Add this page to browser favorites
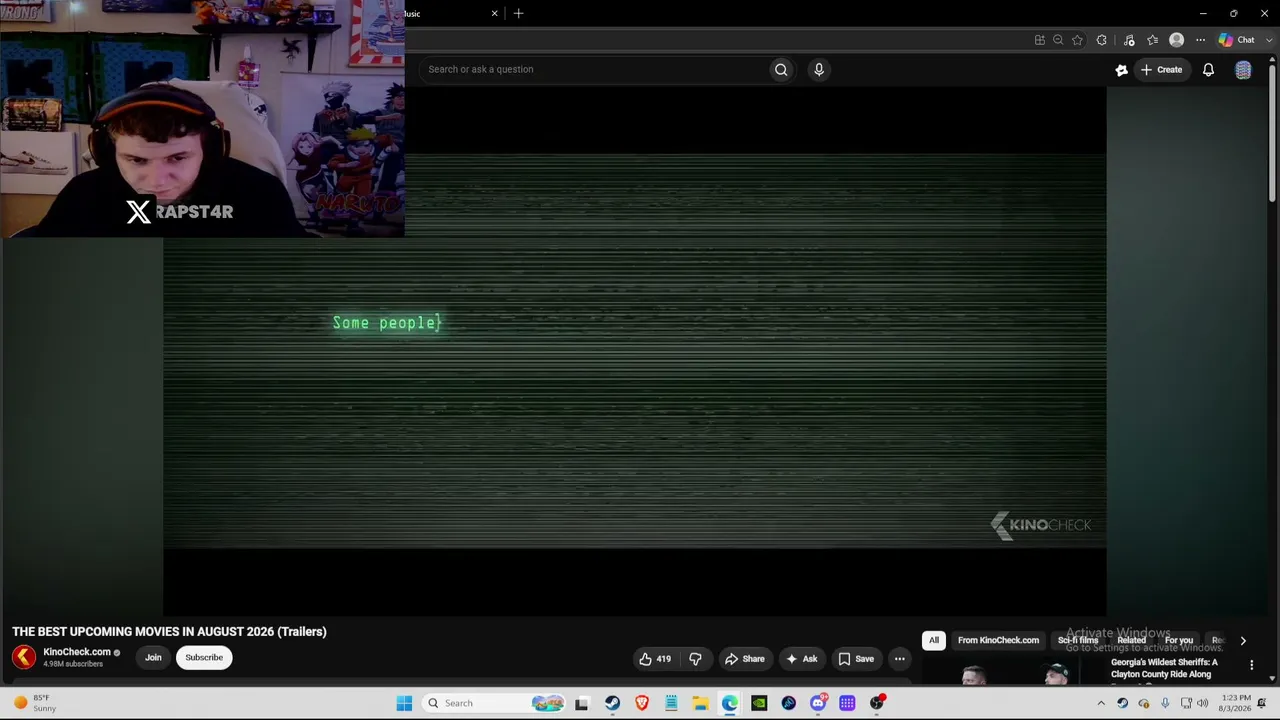Image resolution: width=1280 pixels, height=720 pixels. [1077, 40]
